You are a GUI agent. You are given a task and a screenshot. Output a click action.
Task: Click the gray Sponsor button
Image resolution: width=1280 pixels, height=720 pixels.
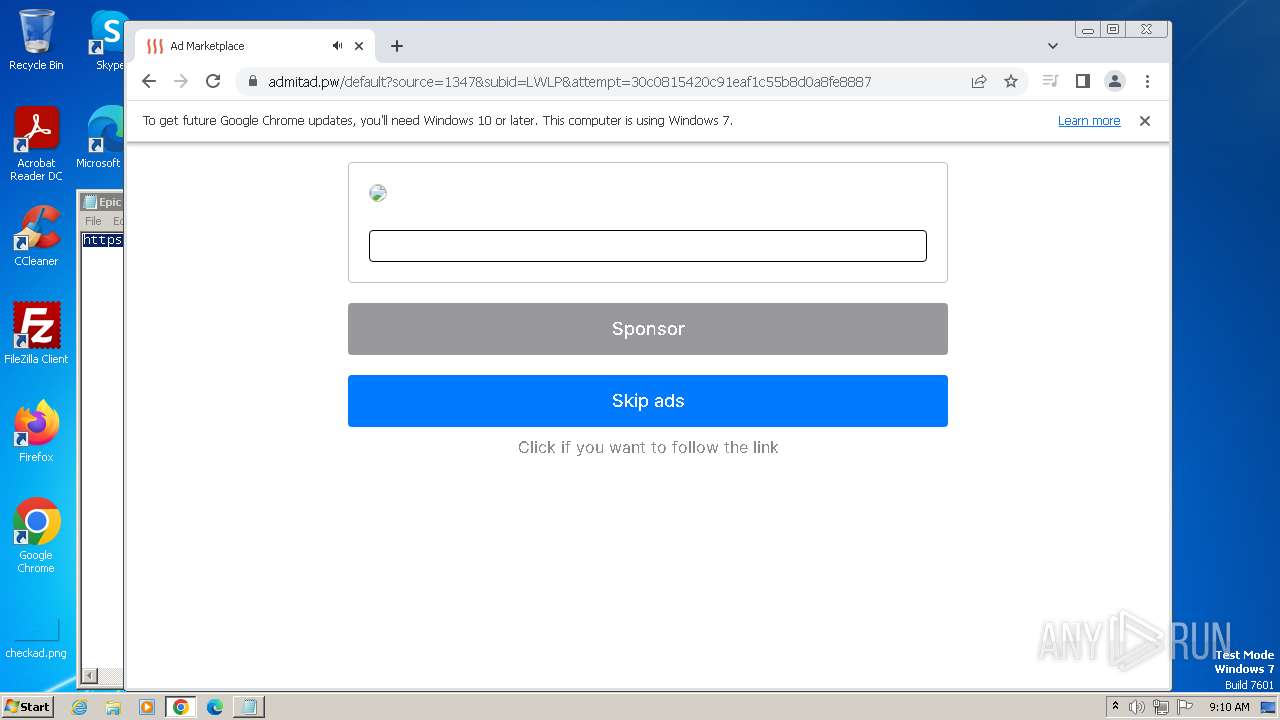[648, 329]
